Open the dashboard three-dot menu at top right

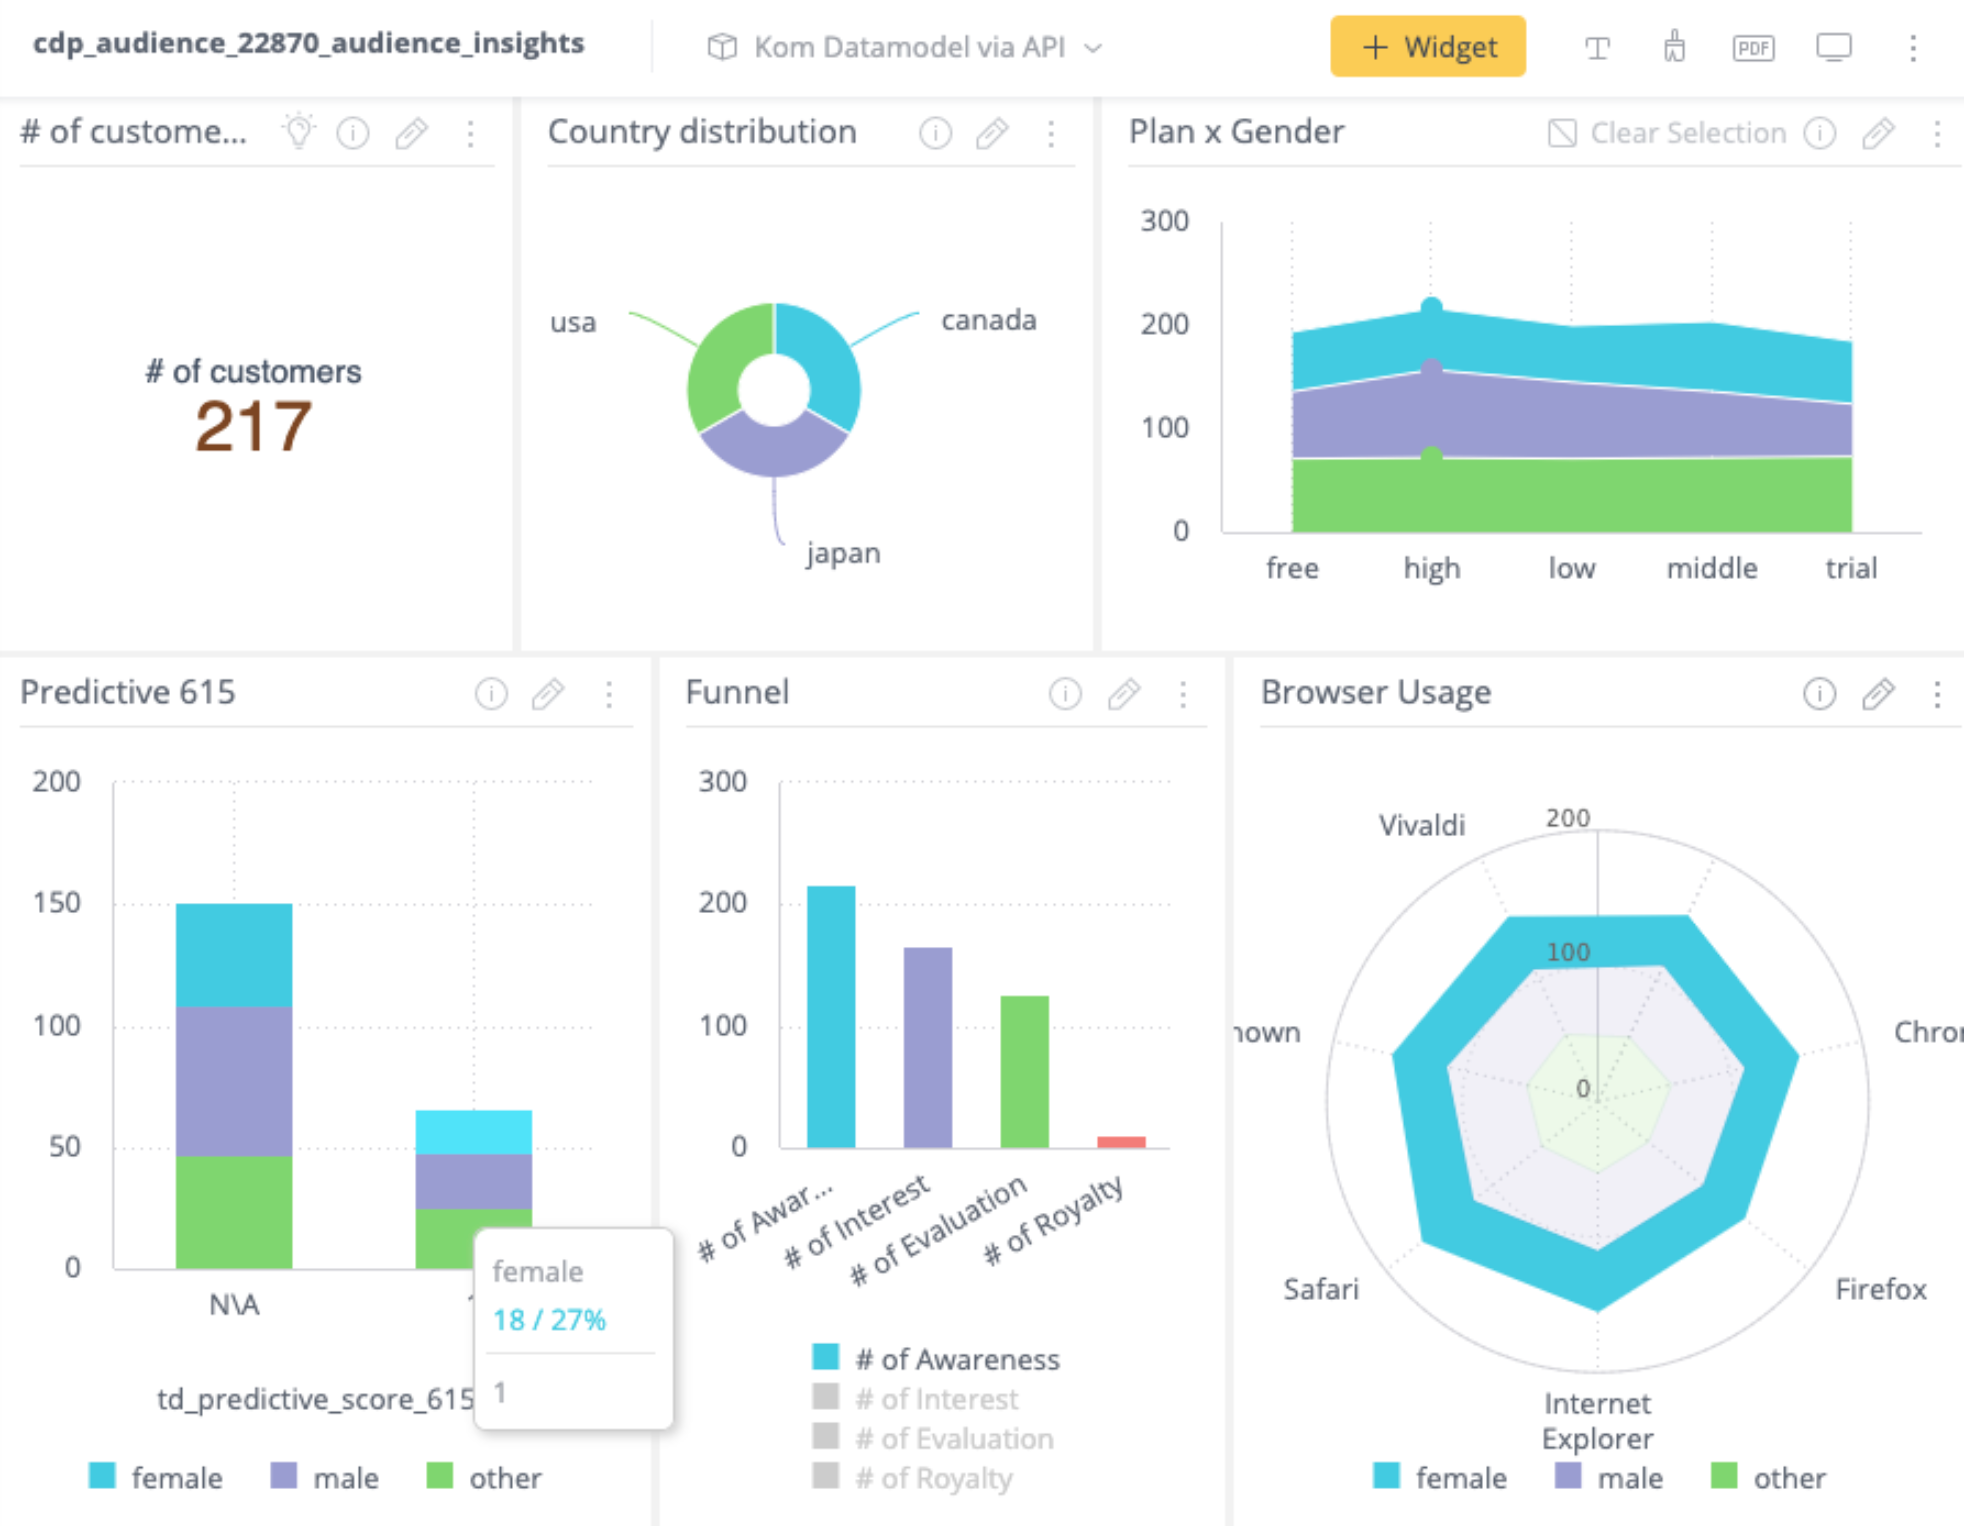[x=1912, y=47]
